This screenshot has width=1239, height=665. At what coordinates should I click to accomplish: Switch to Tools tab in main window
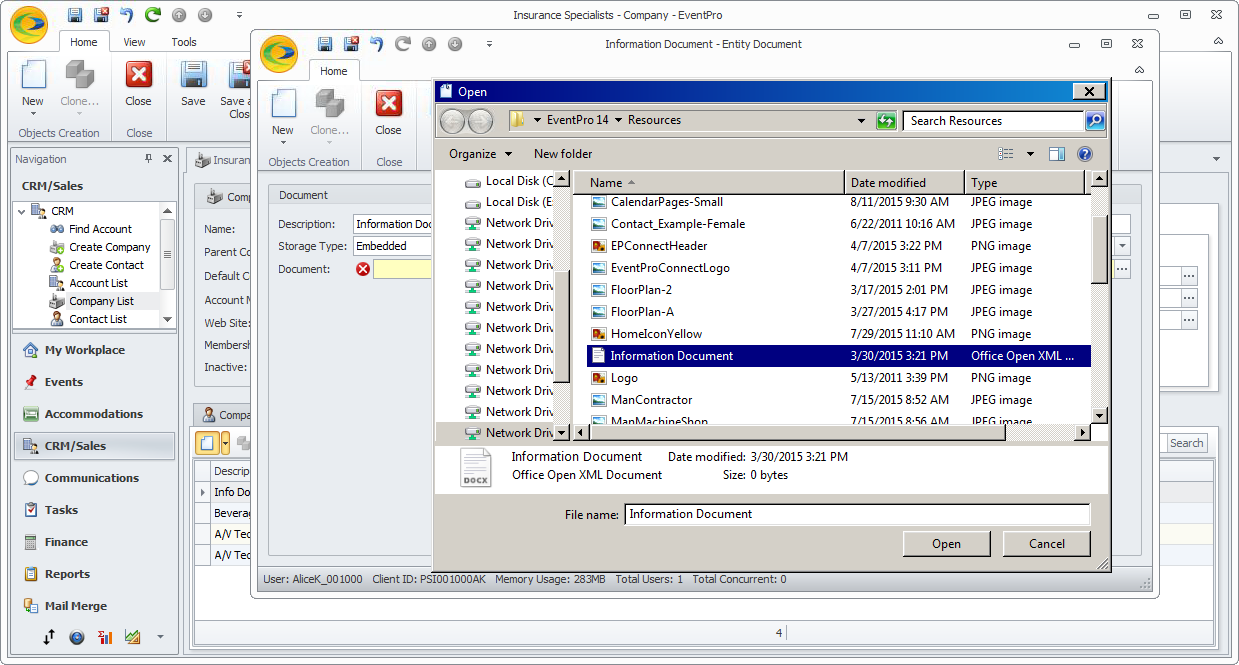point(184,42)
